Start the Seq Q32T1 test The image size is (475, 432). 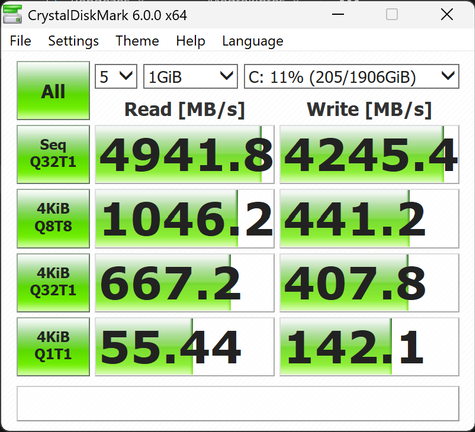[53, 154]
